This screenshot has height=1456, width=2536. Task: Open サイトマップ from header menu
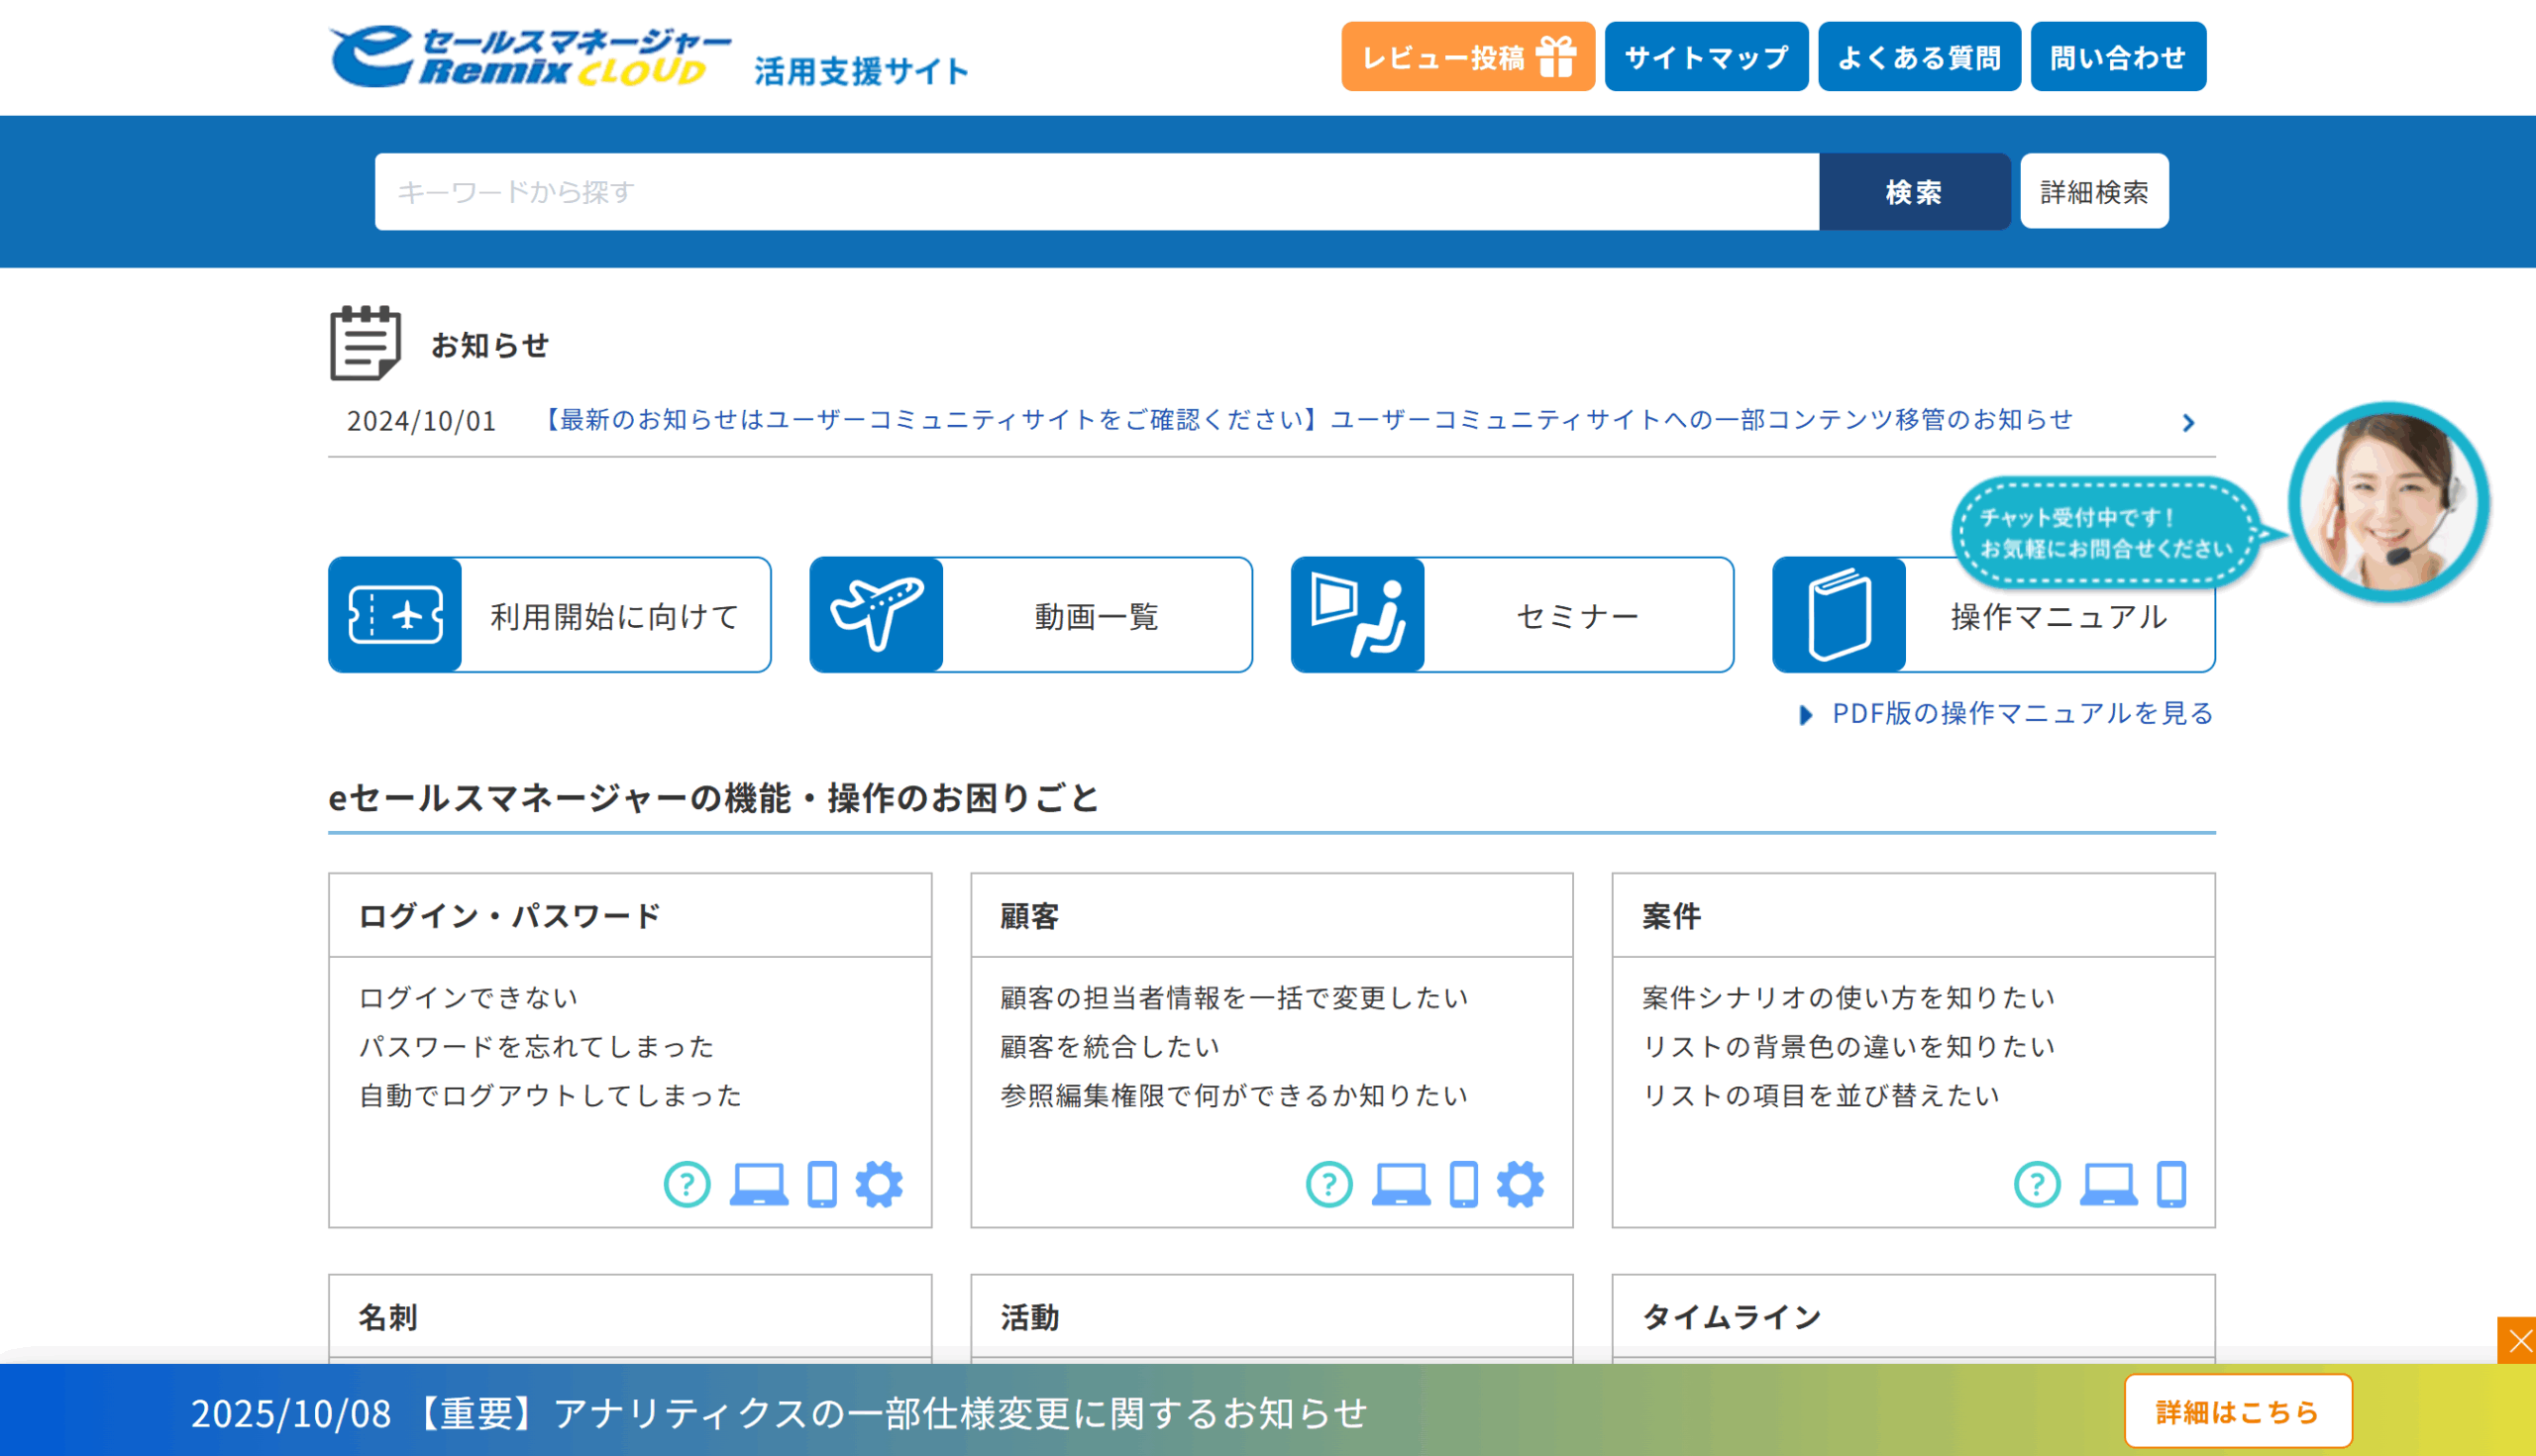click(x=1705, y=57)
